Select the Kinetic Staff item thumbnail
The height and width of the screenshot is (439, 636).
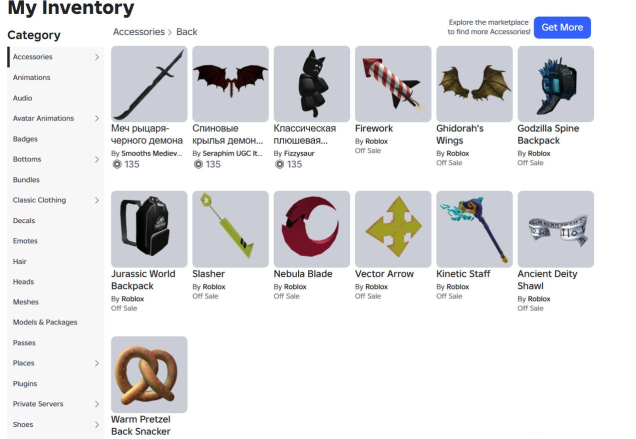point(474,229)
